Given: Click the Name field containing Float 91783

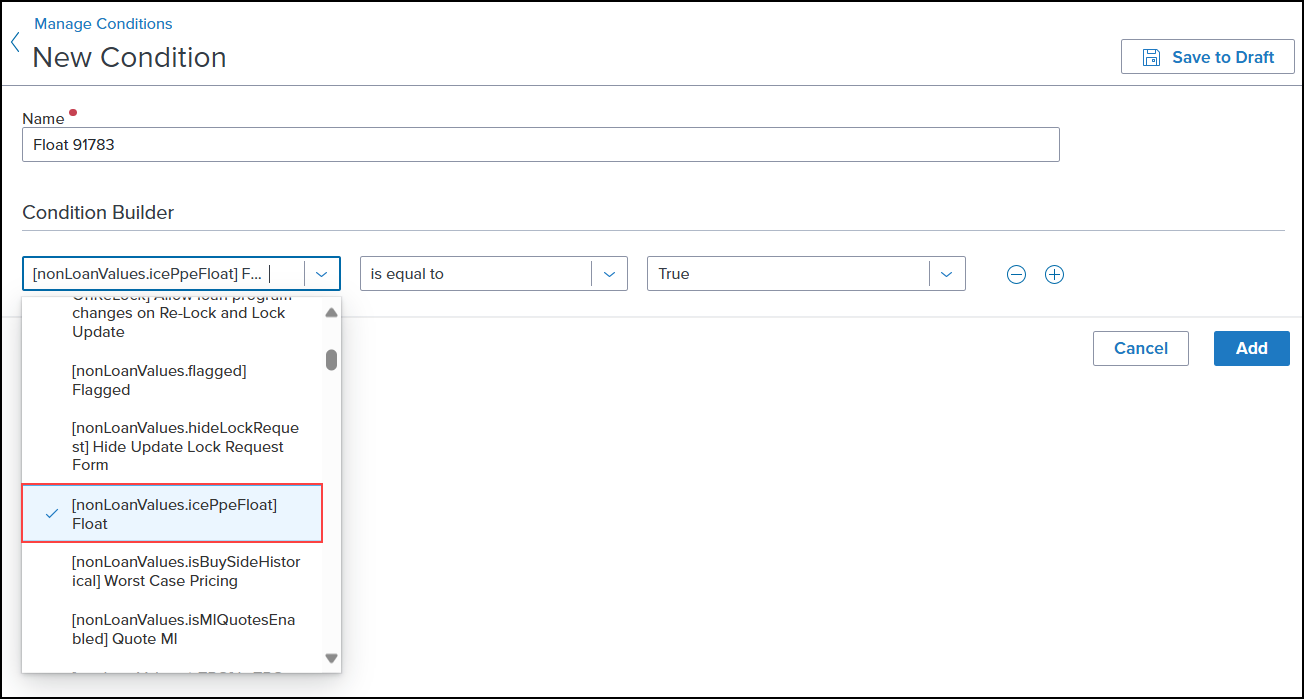Looking at the screenshot, I should pyautogui.click(x=540, y=144).
